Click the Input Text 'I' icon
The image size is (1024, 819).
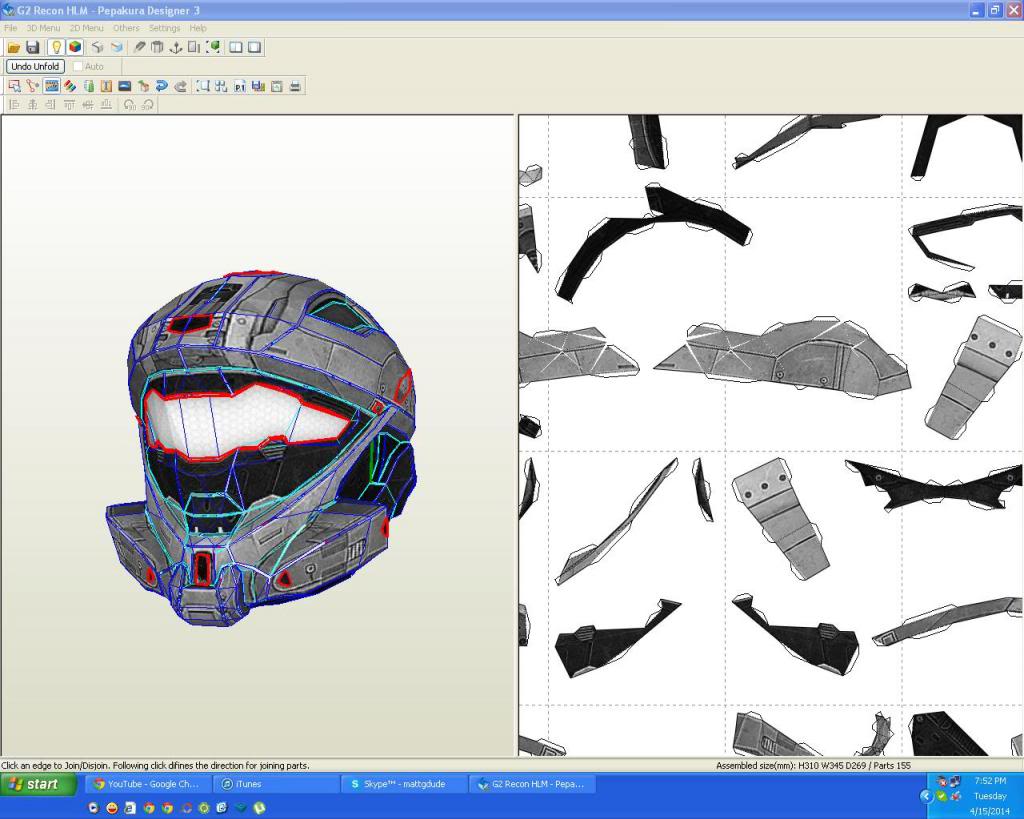point(106,86)
